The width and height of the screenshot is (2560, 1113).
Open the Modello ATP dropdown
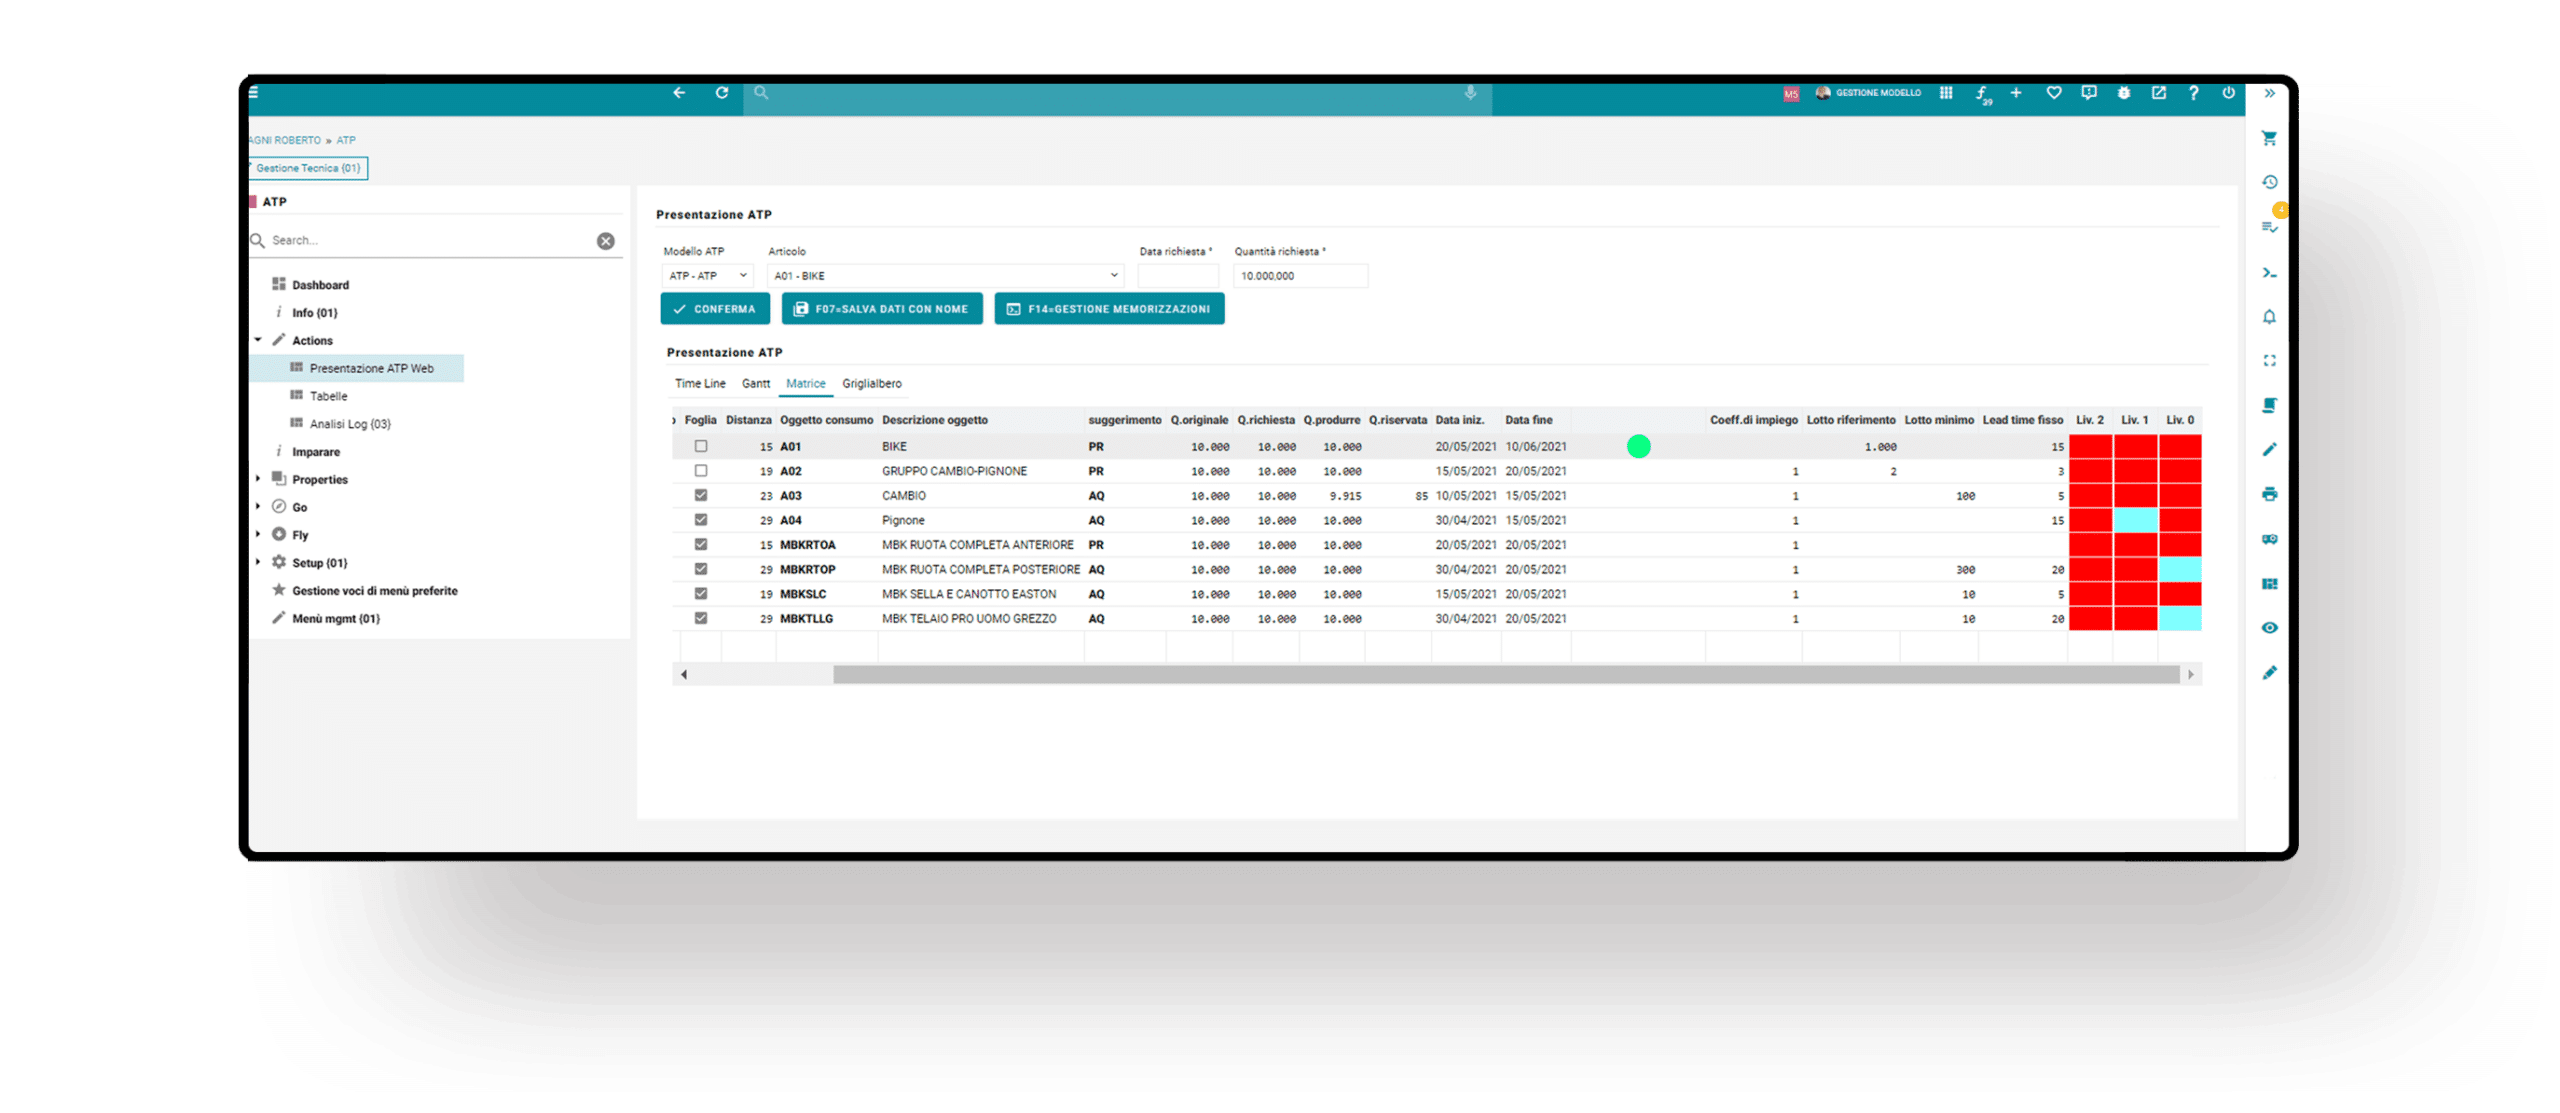click(708, 276)
